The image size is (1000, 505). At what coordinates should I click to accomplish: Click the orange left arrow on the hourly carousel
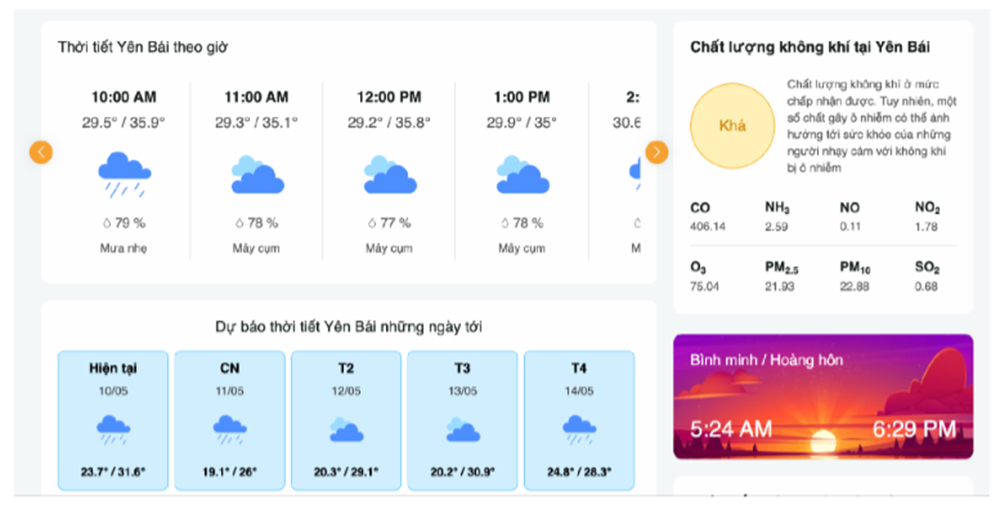tap(41, 152)
